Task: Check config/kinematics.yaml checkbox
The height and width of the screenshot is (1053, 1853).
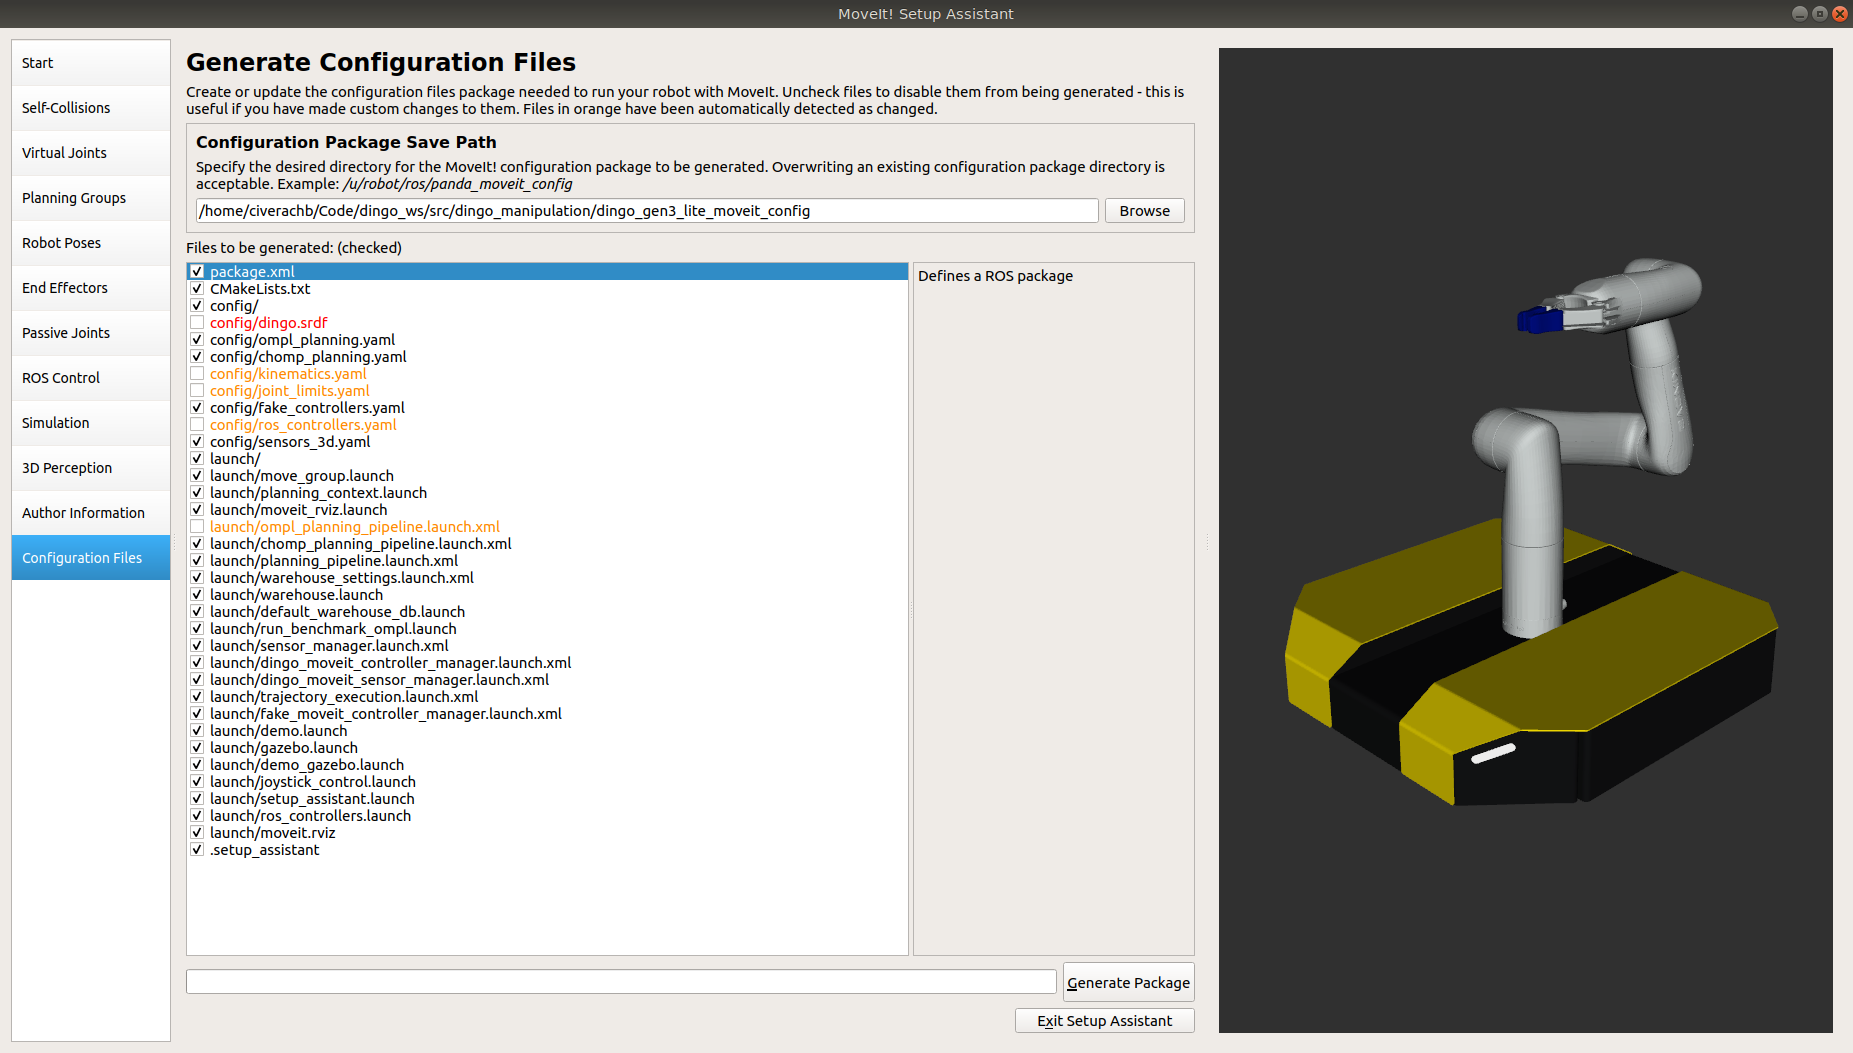Action: [197, 374]
